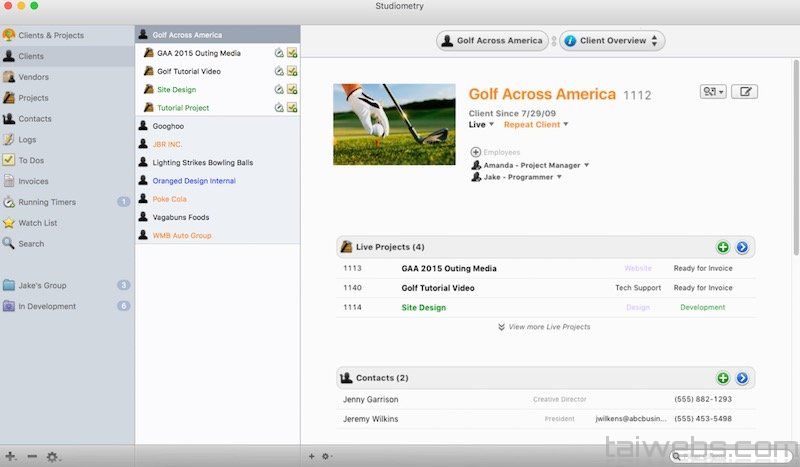Click the to-do checkbox icon for Golf Tutorial Video

click(292, 71)
